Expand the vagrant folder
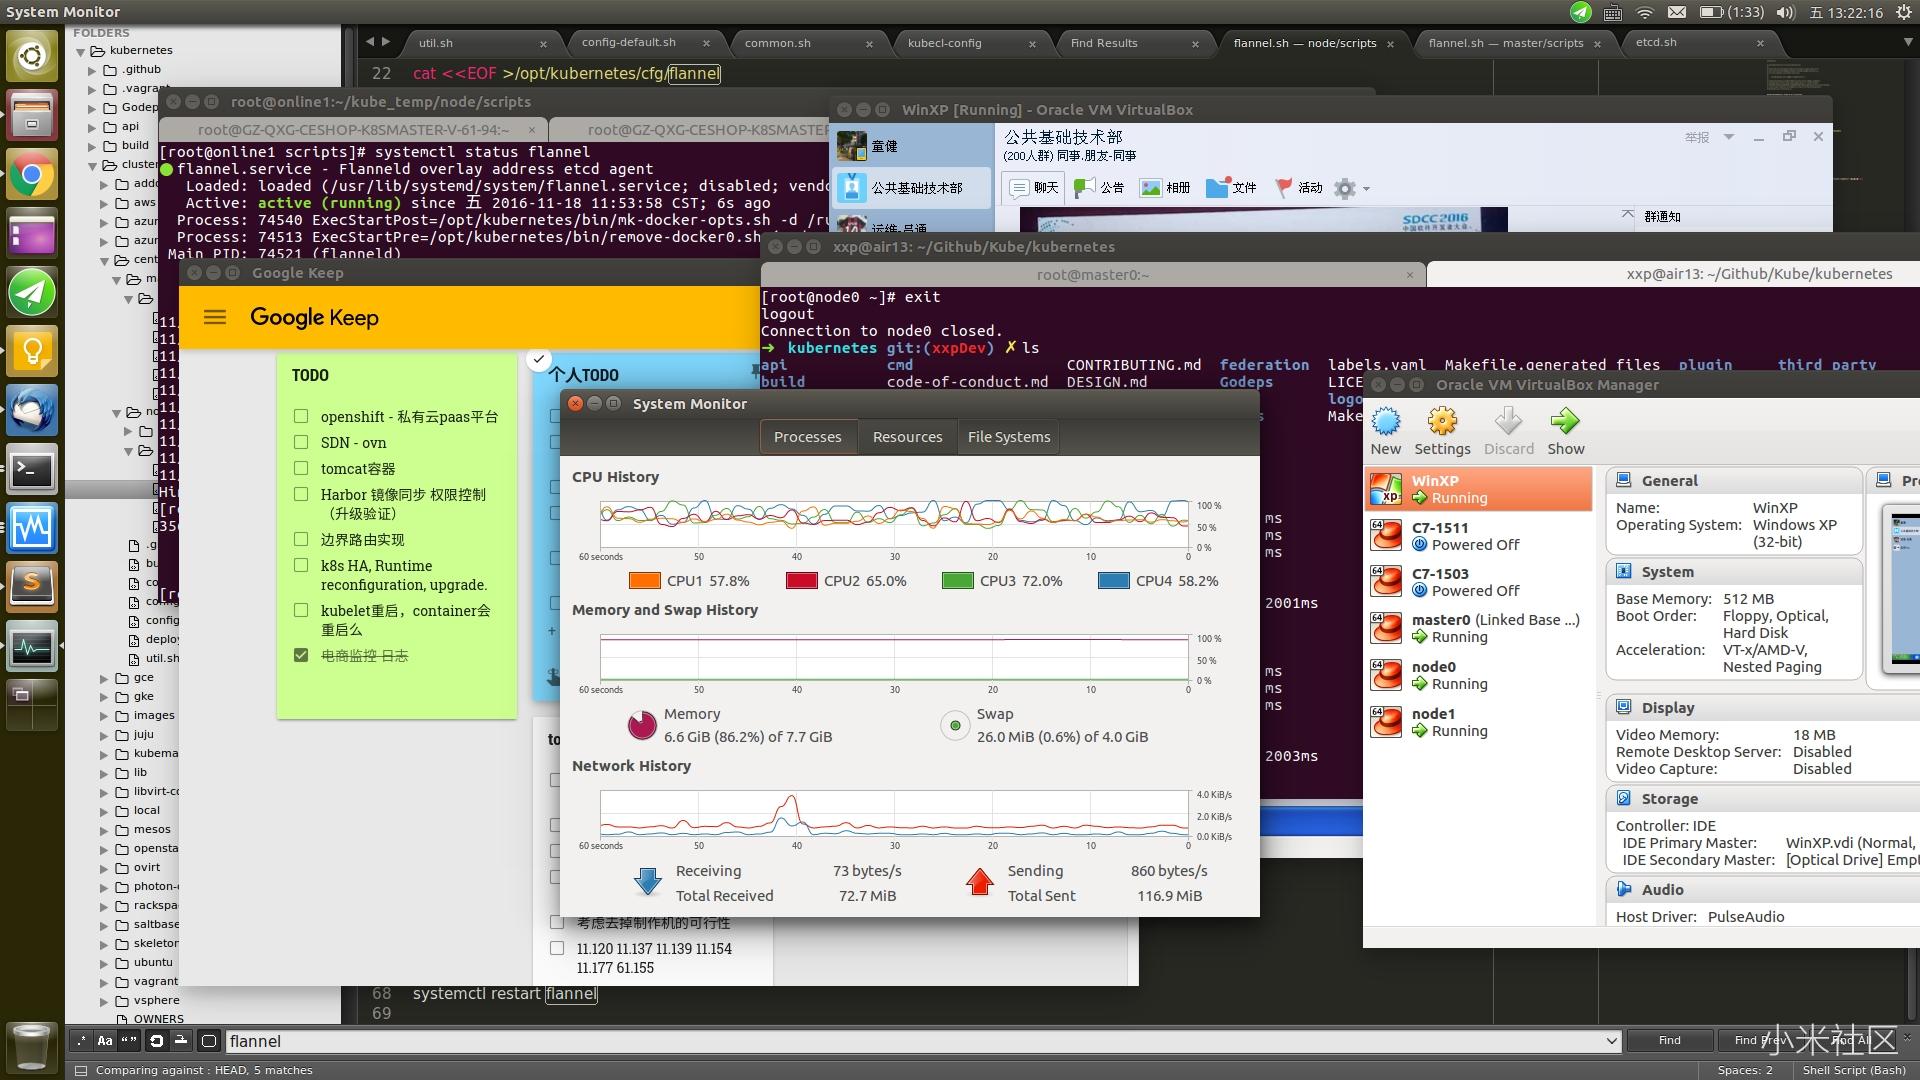Screen dimensions: 1920x1080 (x=104, y=982)
